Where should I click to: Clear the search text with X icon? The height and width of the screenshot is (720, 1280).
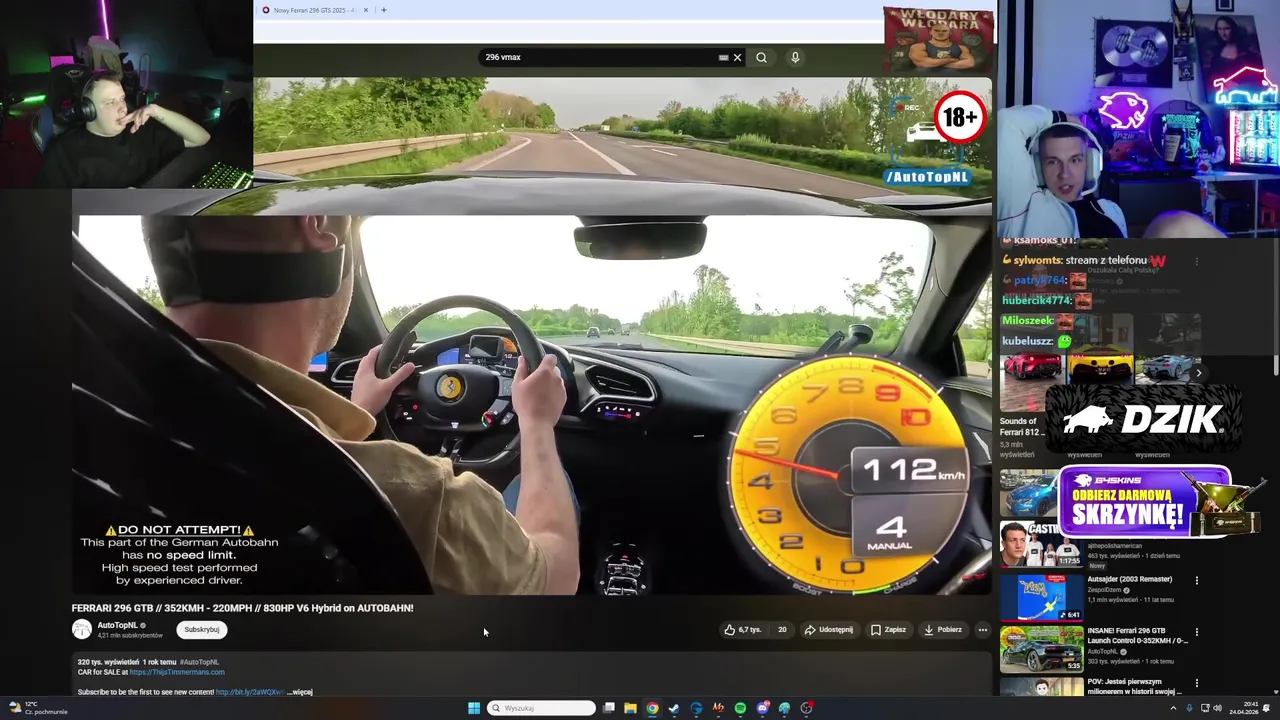point(738,58)
